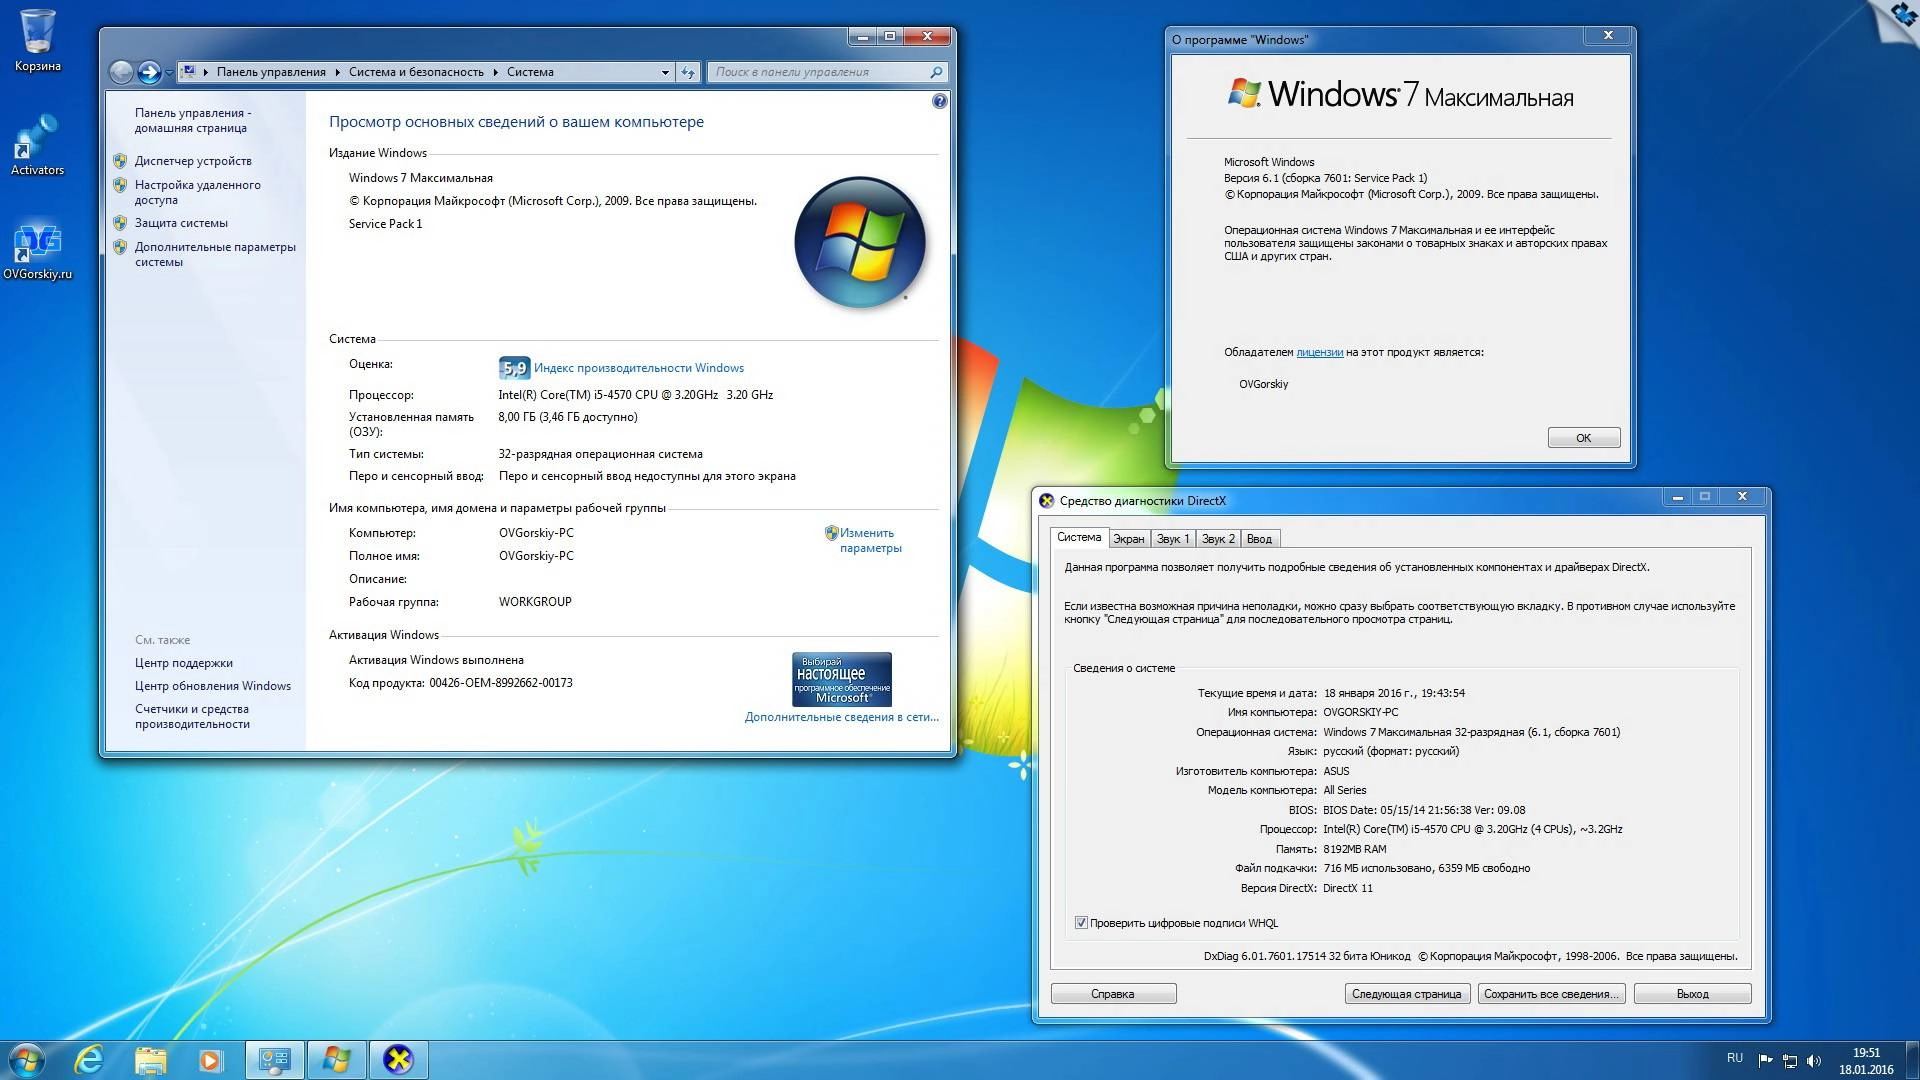Click the Action Center flag tray icon
The height and width of the screenshot is (1080, 1920).
pos(1765,1061)
